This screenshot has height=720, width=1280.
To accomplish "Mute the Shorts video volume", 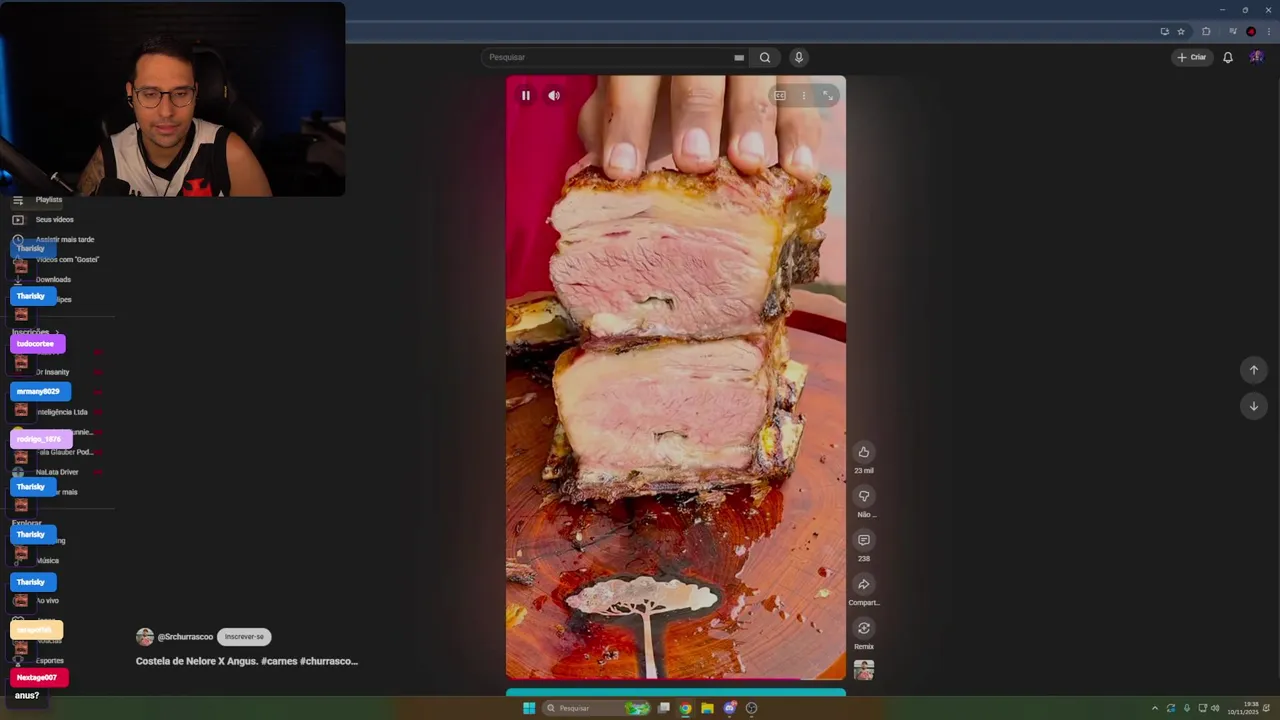I will [x=554, y=96].
